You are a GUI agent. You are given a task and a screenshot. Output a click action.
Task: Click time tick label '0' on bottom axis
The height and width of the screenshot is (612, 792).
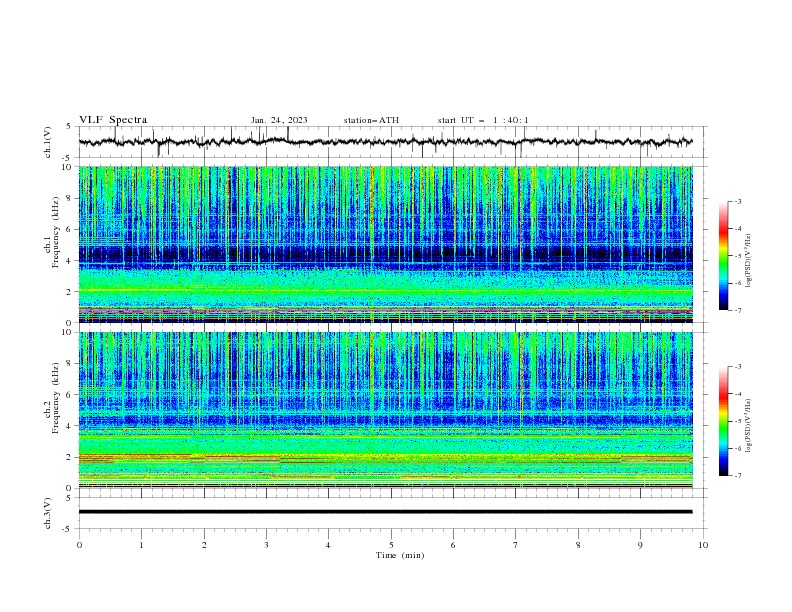click(79, 545)
